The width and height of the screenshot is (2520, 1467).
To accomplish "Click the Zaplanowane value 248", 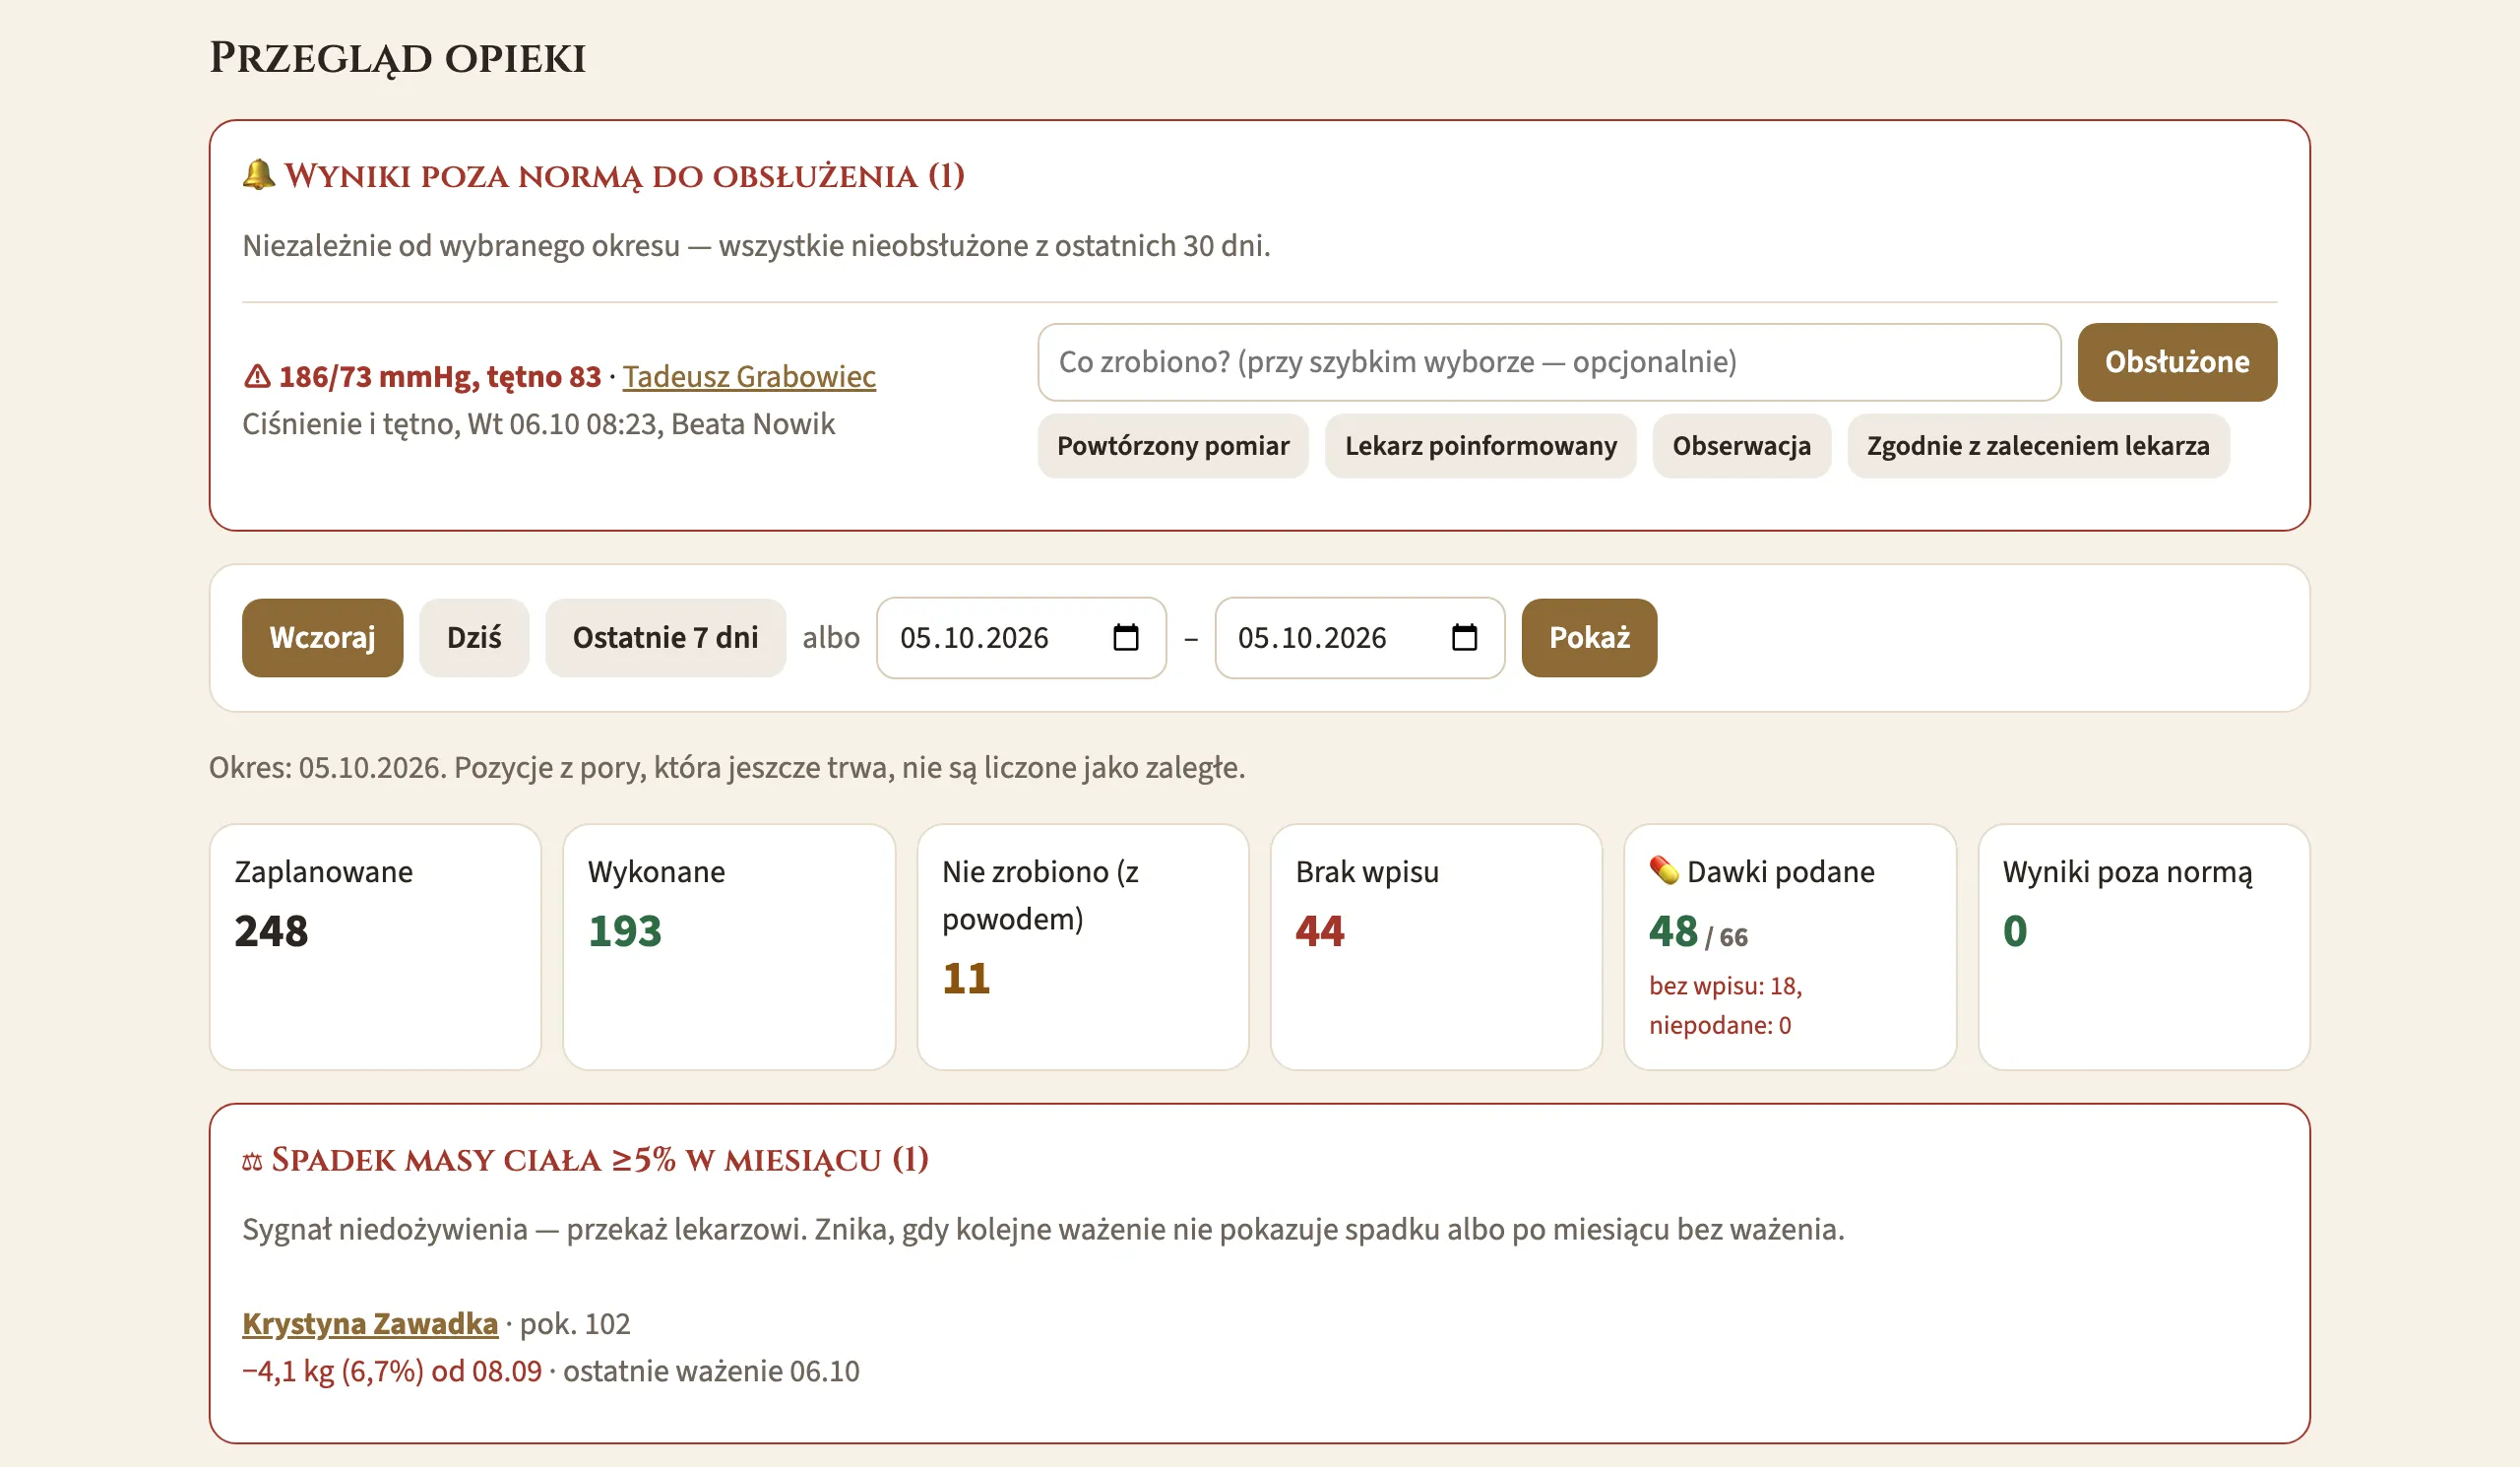I will pos(271,931).
